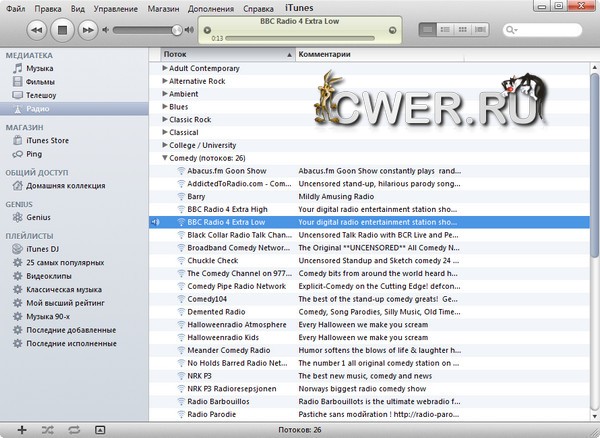The width and height of the screenshot is (600, 438).
Task: Sort by the Поток column header
Action: 228,54
